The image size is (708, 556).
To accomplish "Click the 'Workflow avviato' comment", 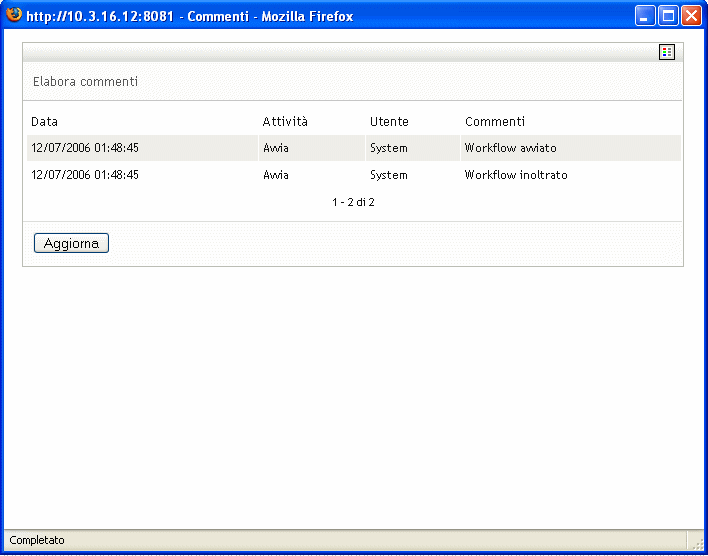I will coord(511,148).
